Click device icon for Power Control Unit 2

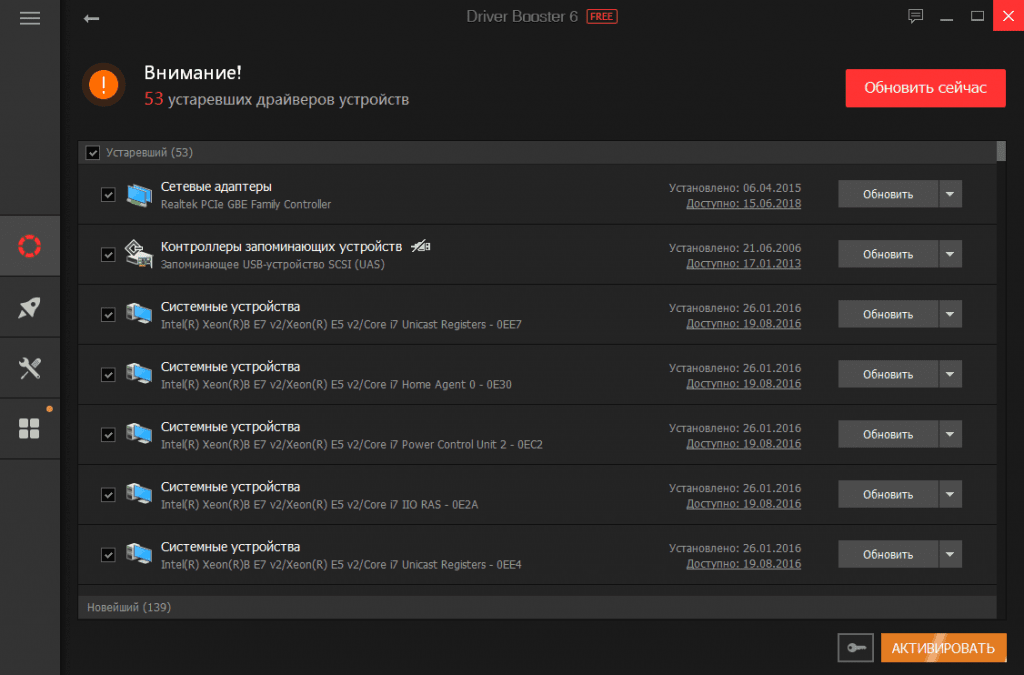(139, 435)
